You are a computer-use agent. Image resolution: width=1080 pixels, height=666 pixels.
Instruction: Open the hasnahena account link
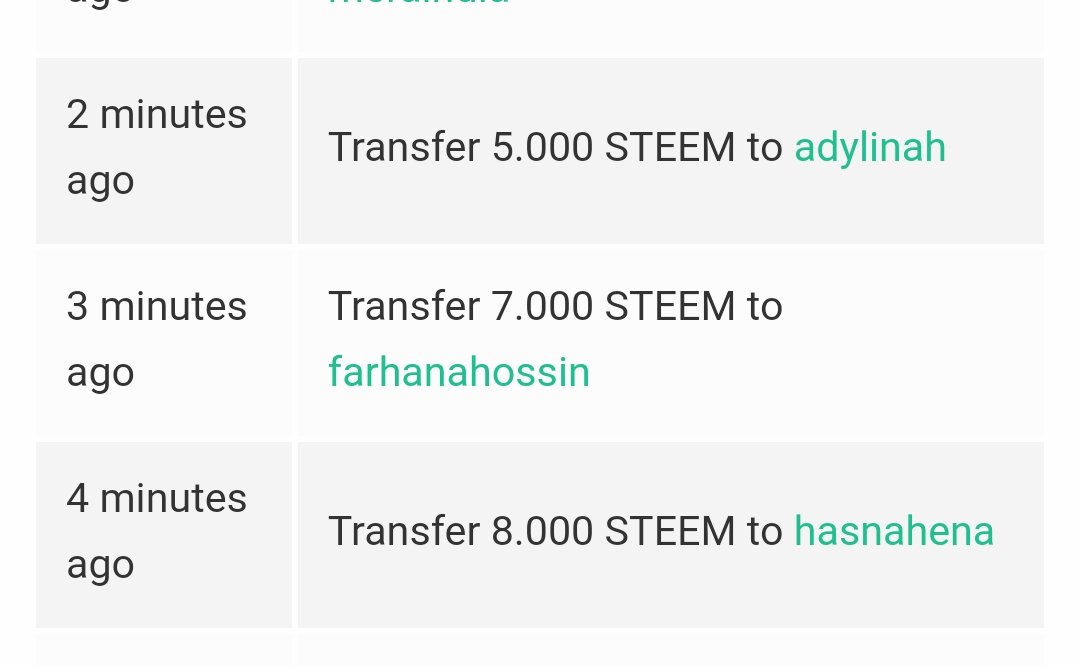894,531
